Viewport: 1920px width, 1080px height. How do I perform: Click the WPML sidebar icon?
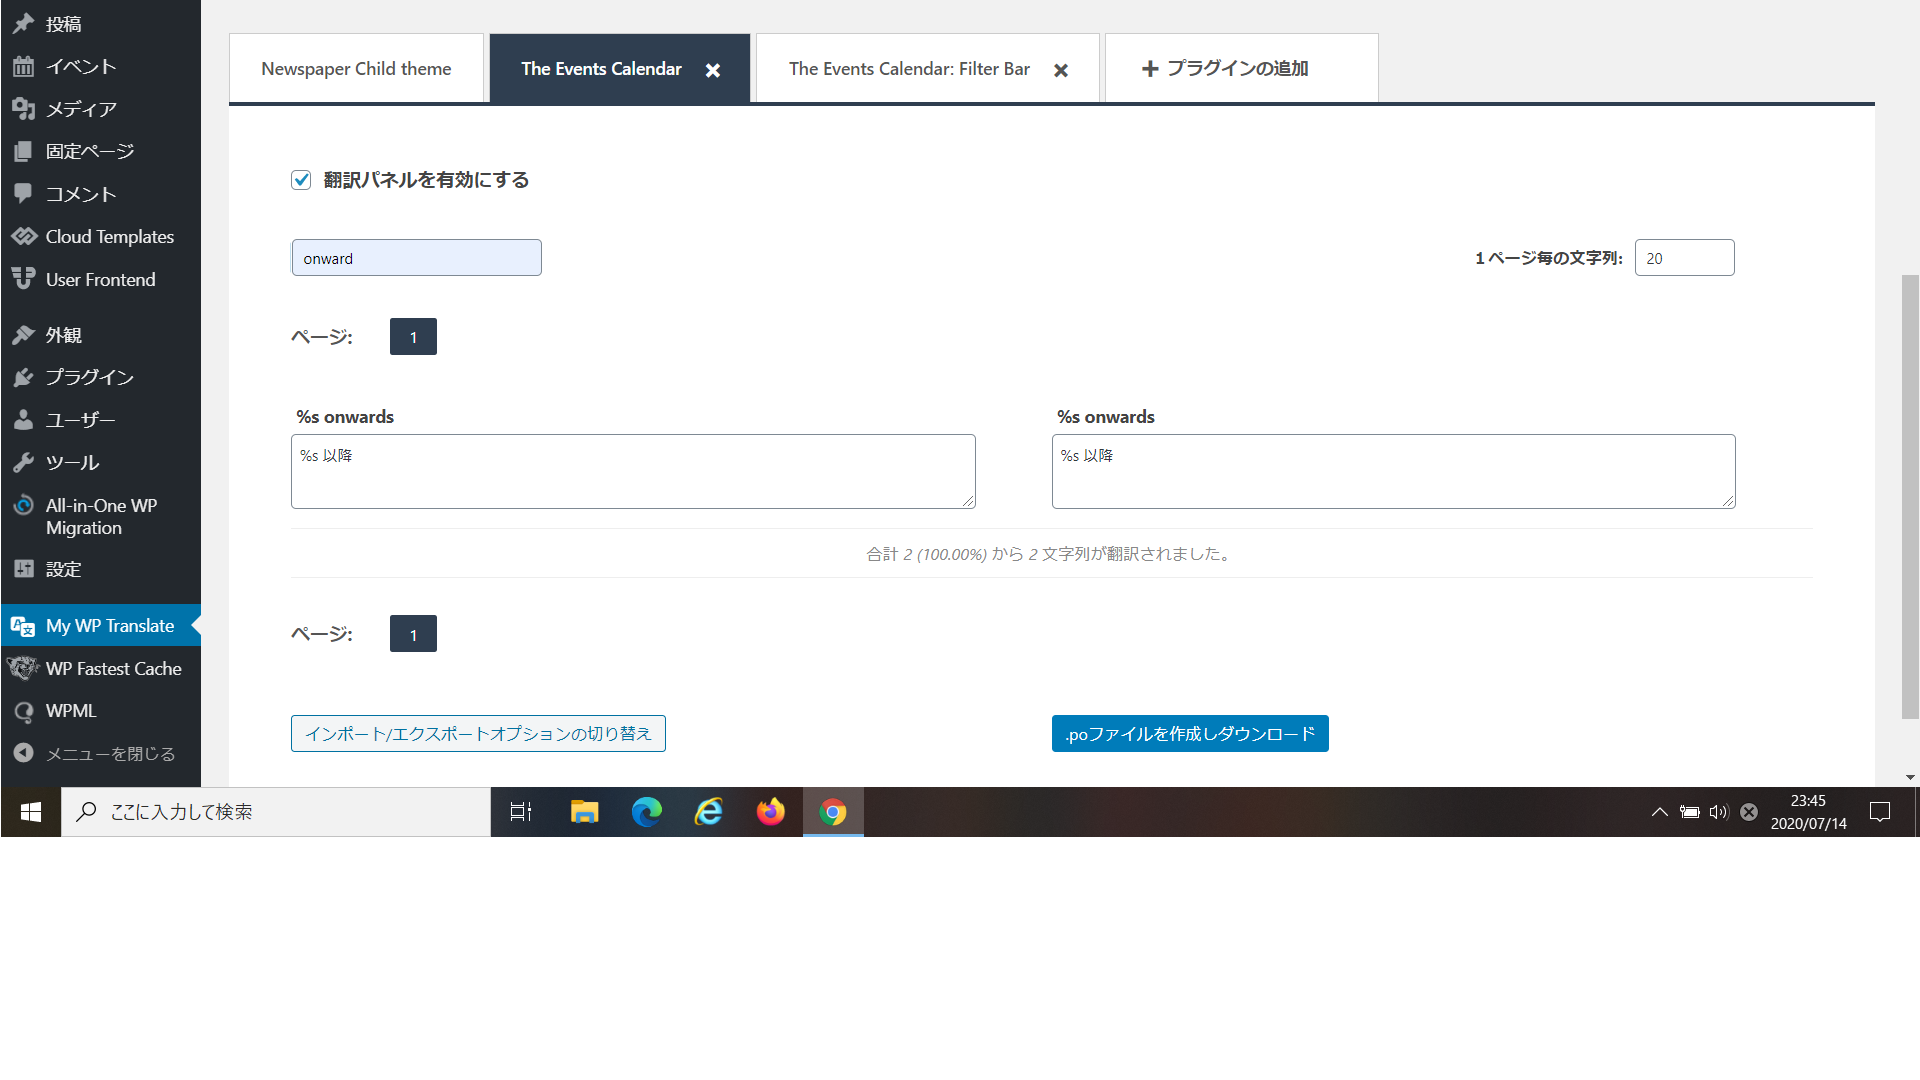point(22,711)
